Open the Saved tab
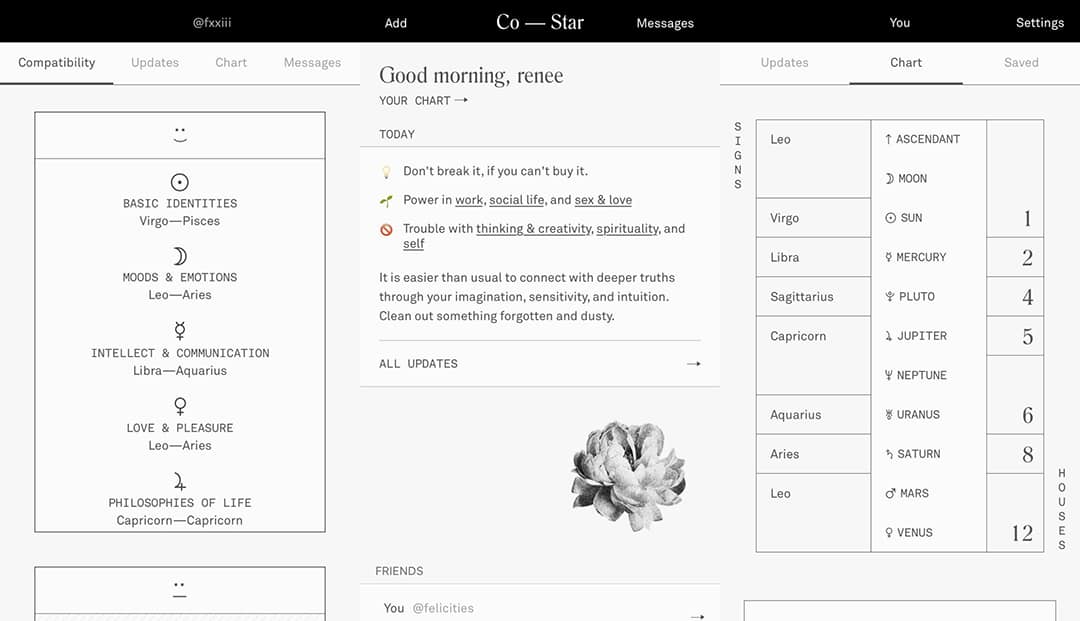 [1021, 62]
